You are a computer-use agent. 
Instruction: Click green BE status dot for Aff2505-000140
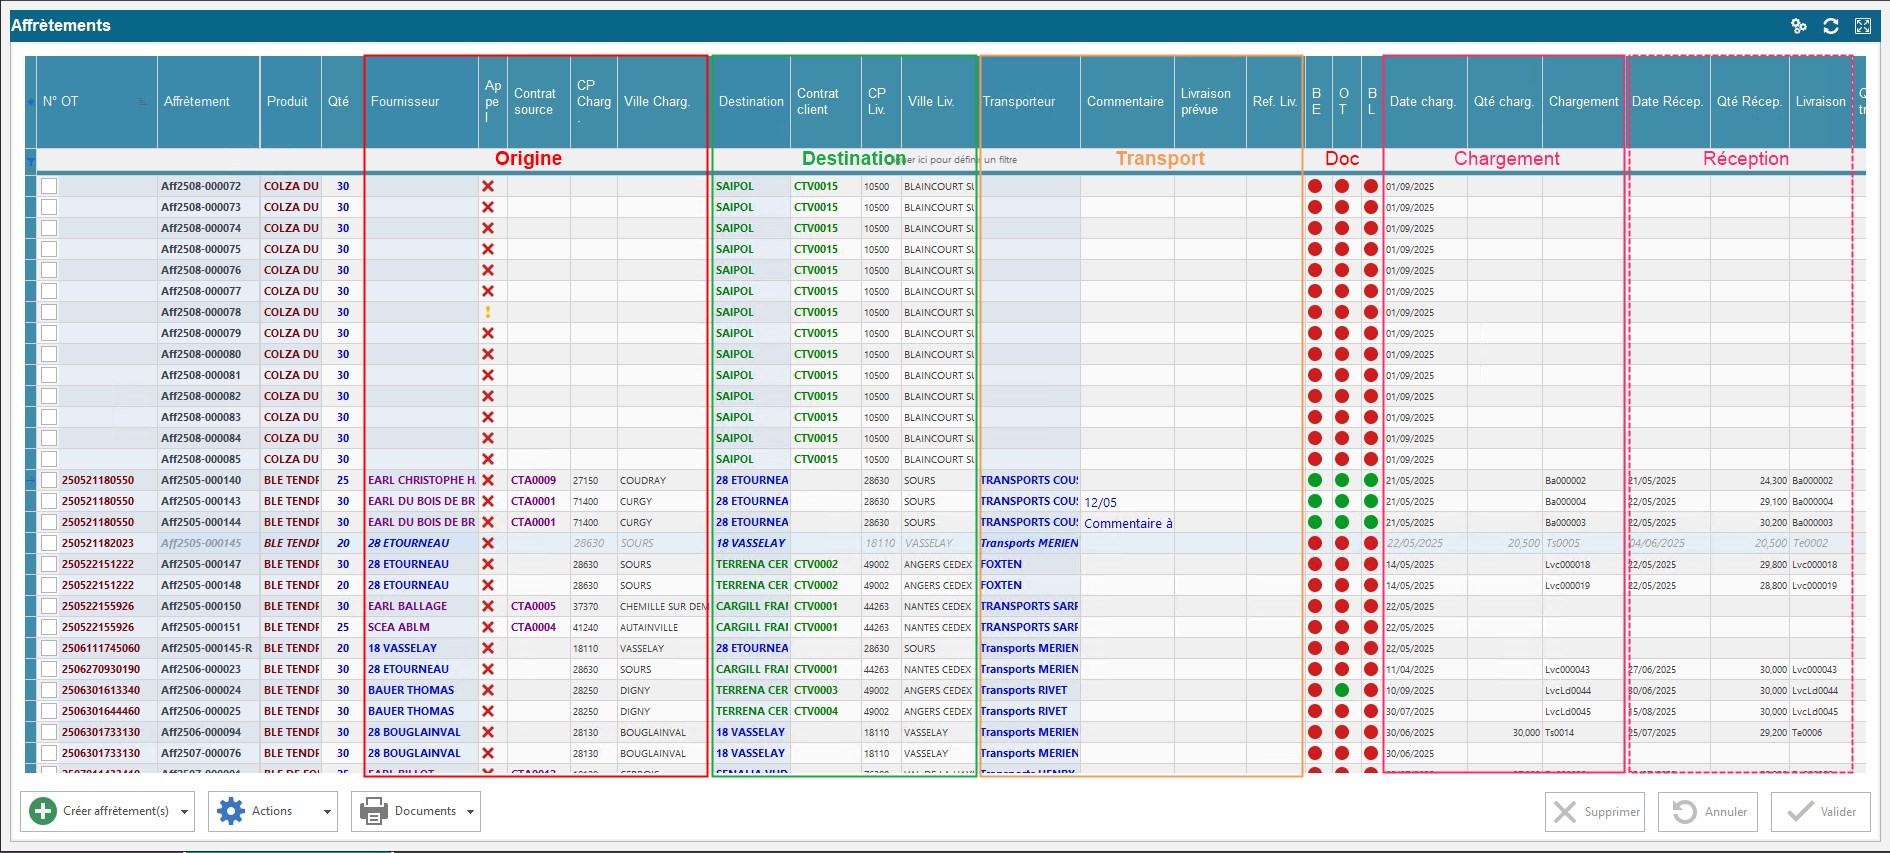pos(1315,480)
